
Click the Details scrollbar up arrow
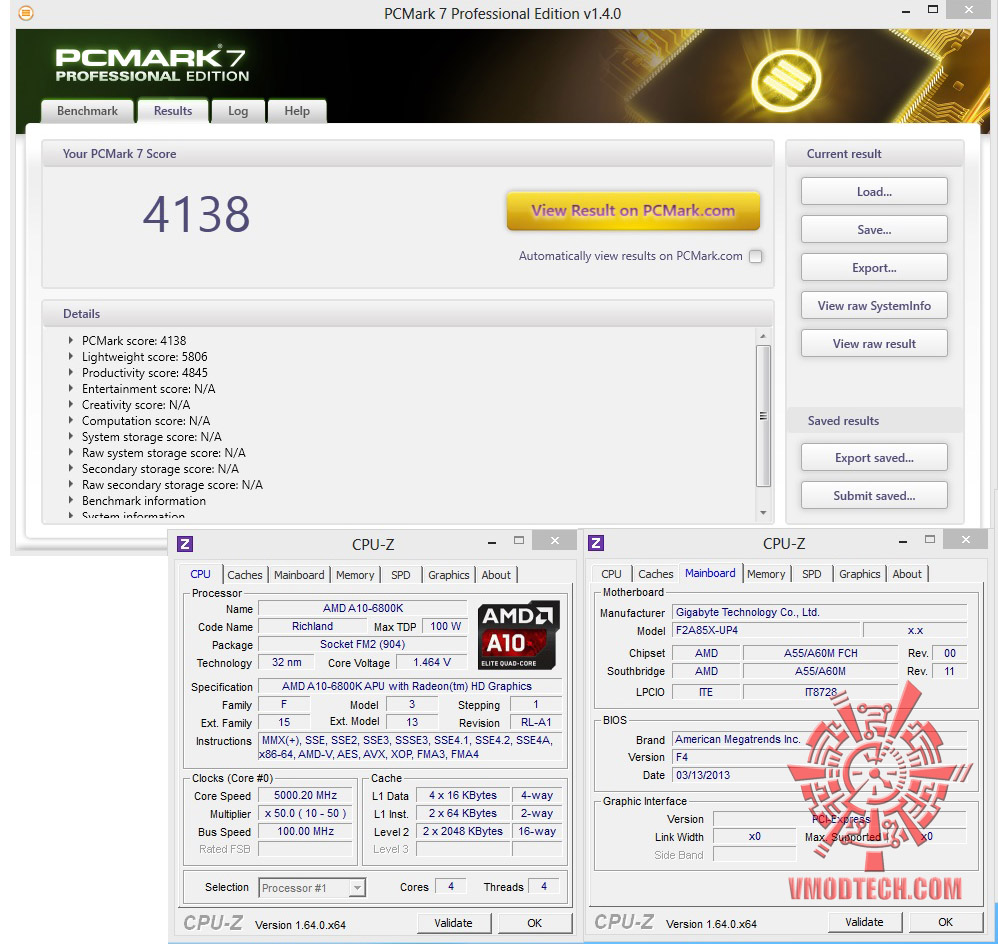click(763, 336)
